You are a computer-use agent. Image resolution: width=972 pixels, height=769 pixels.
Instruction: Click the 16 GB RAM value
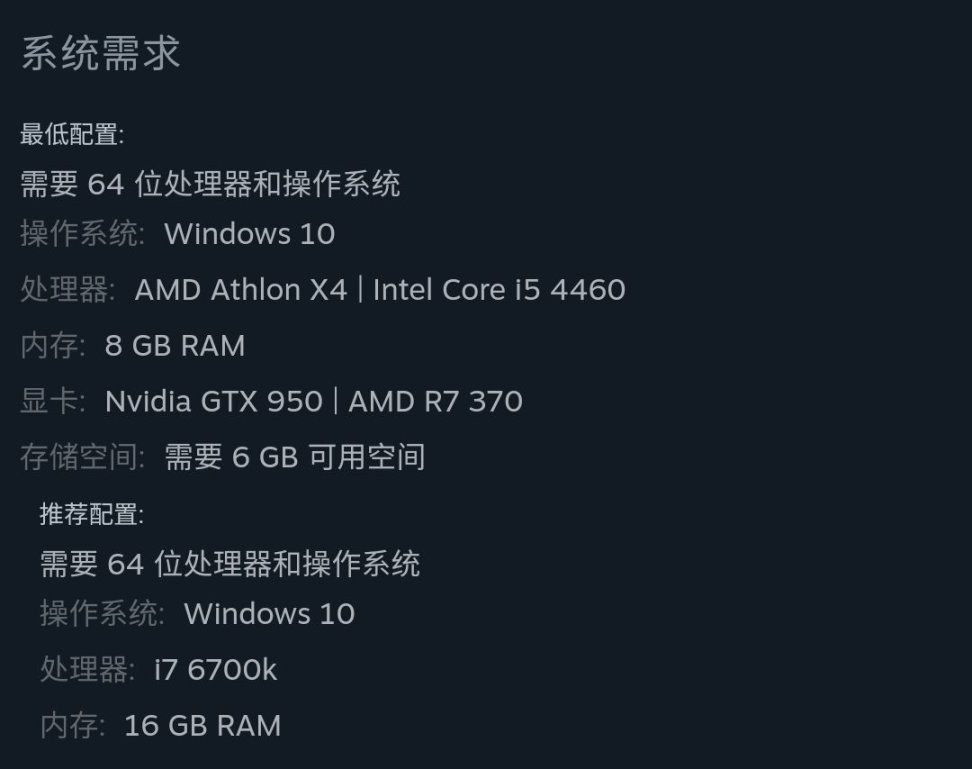202,726
